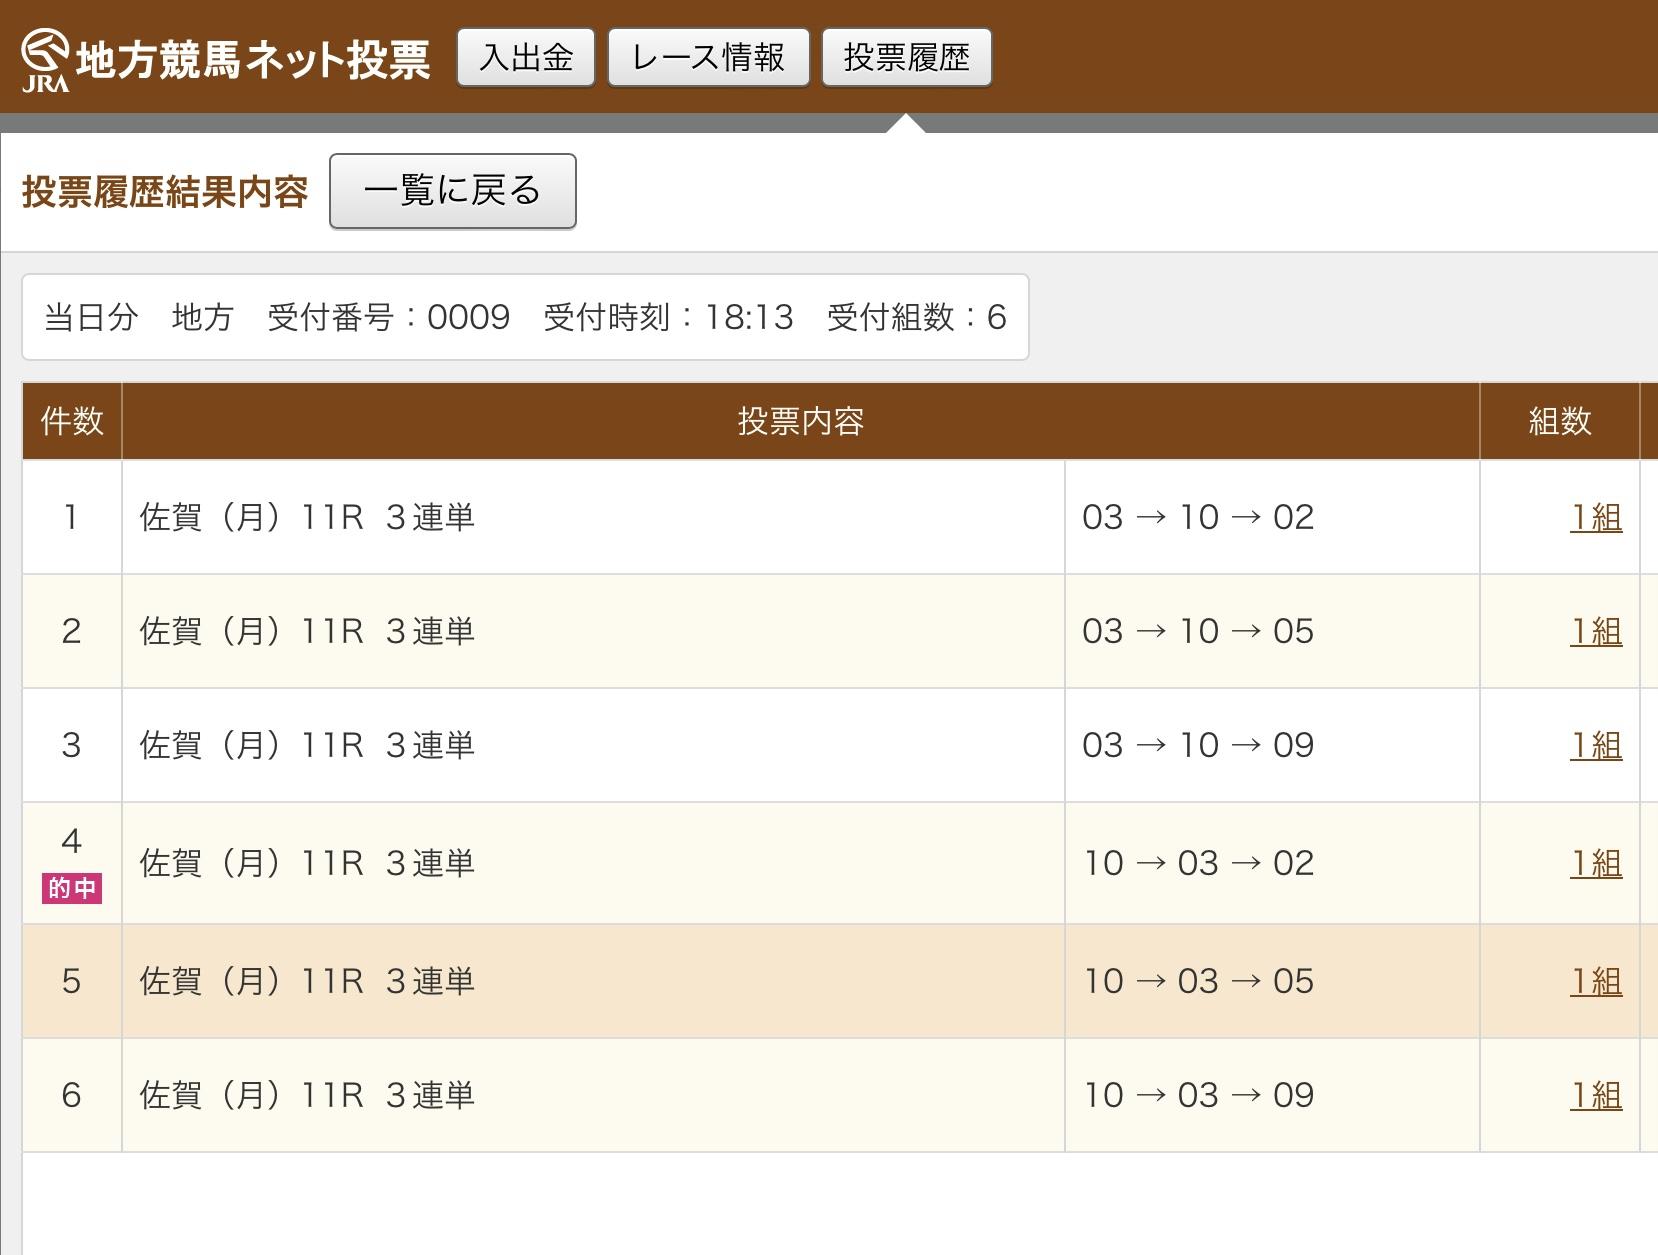Click the 投票内容 column header
The height and width of the screenshot is (1255, 1658).
point(800,421)
